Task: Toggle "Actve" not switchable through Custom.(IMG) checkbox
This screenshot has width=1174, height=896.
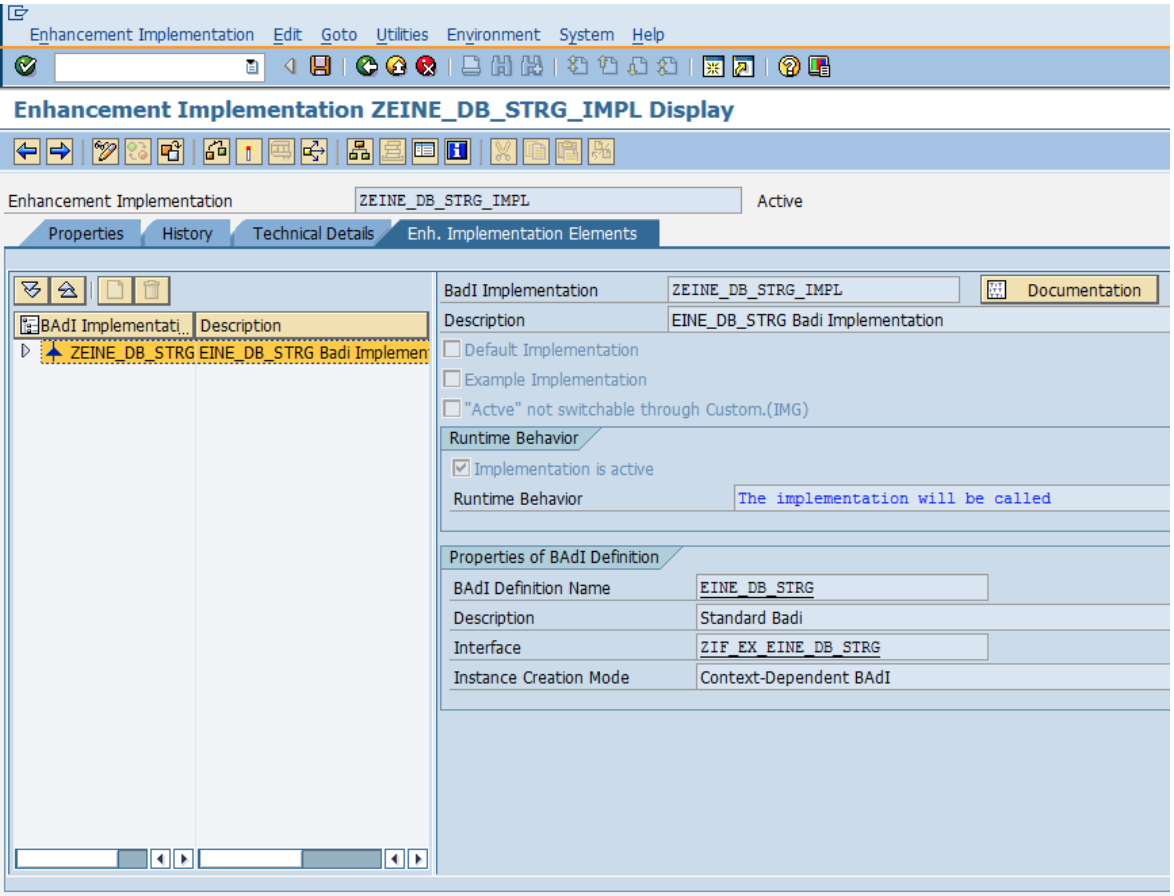Action: coord(452,409)
